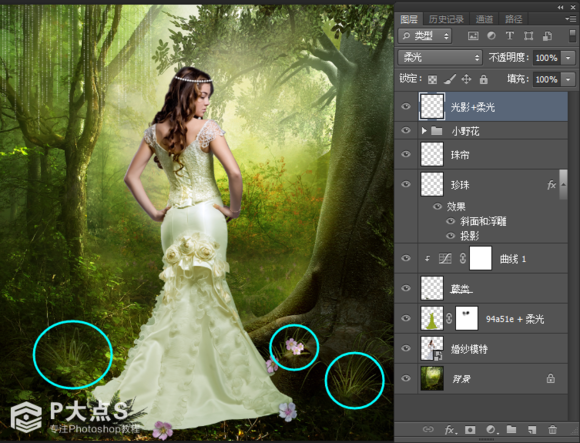Lock position move icon

tap(466, 79)
